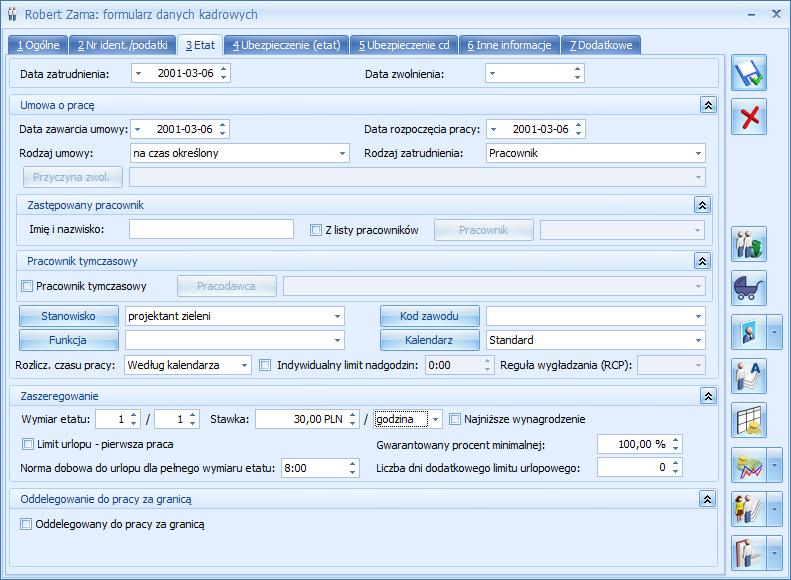The width and height of the screenshot is (791, 580).
Task: Collapse the Umowa o pracę section
Action: [707, 105]
